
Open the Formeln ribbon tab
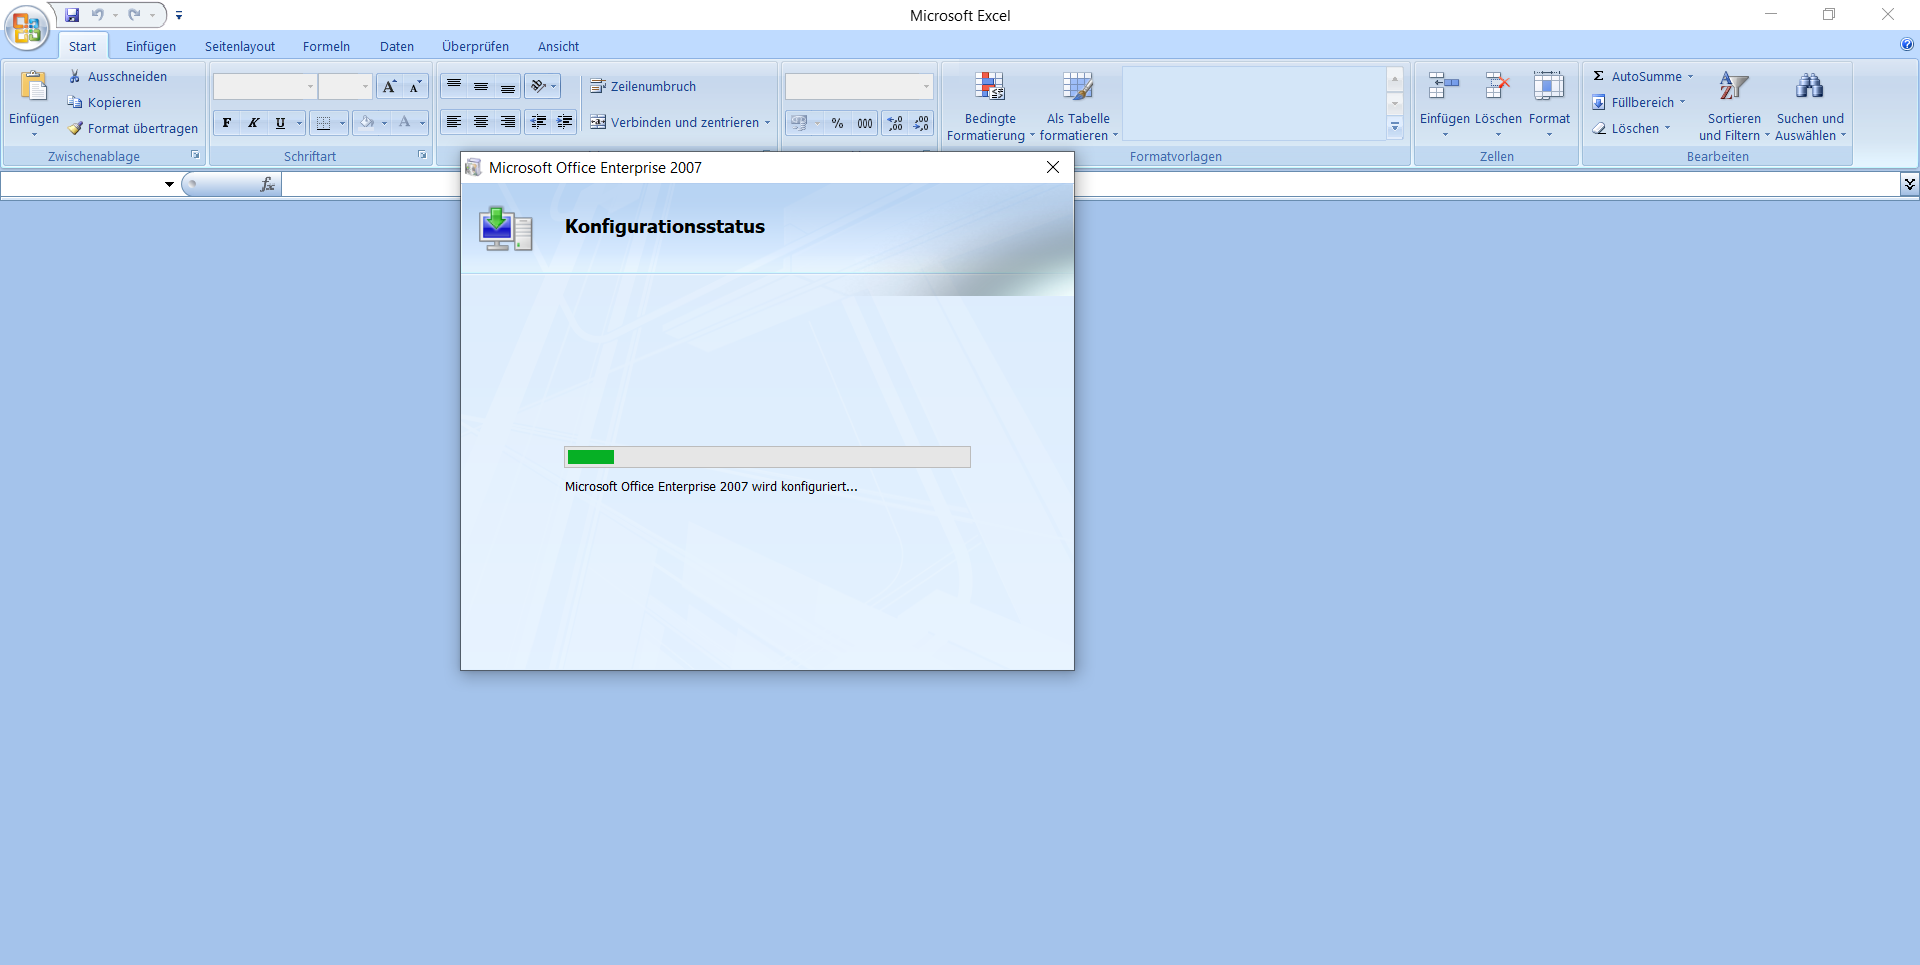click(x=326, y=46)
